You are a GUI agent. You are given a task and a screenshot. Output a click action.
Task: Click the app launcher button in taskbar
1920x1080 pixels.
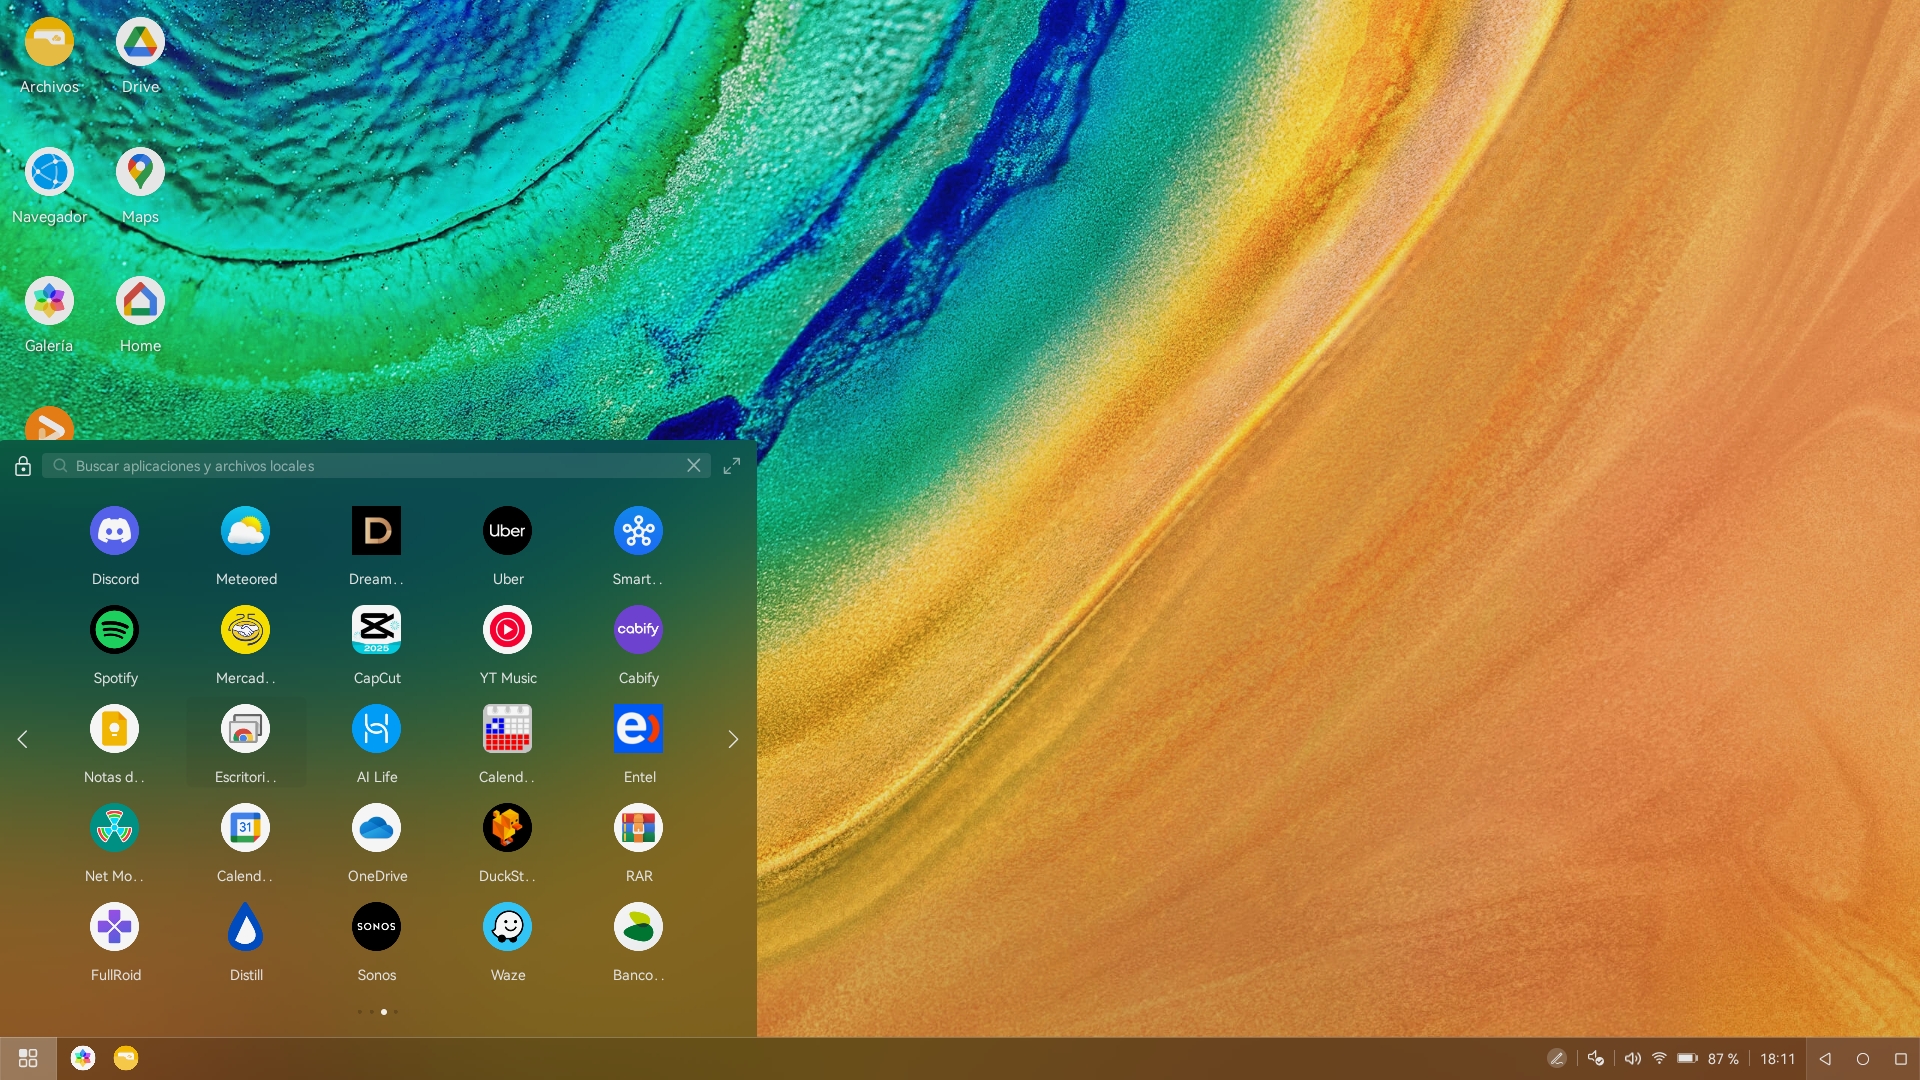point(28,1058)
